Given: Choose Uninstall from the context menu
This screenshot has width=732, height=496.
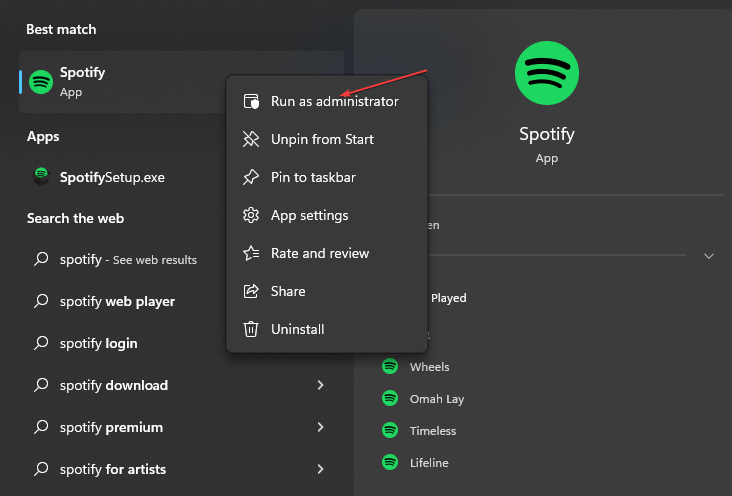Looking at the screenshot, I should click(327, 329).
